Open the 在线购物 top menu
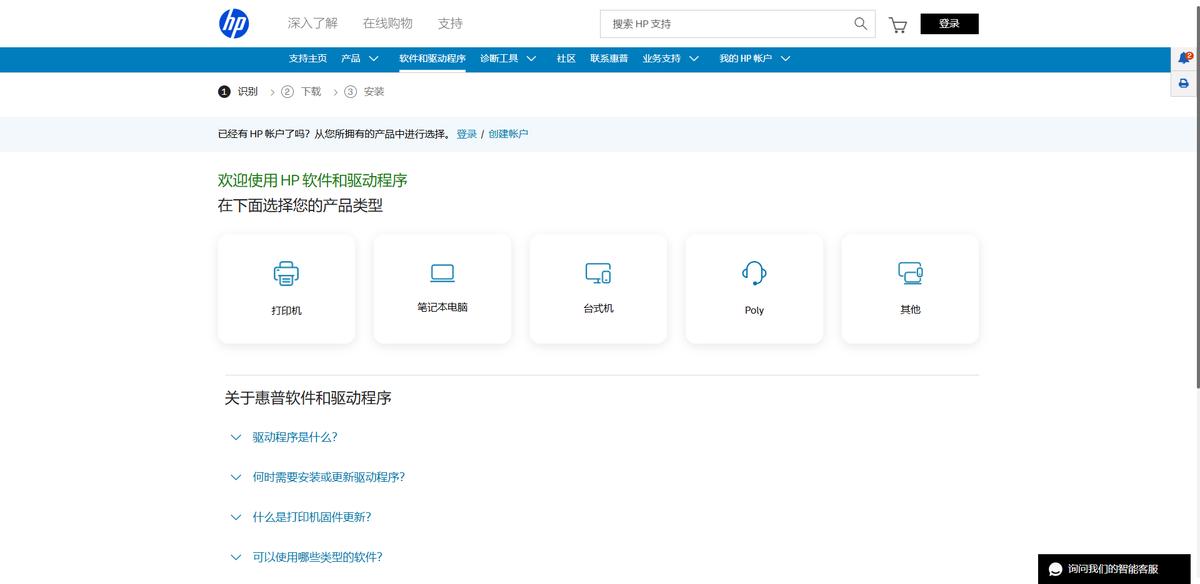The image size is (1200, 584). pyautogui.click(x=387, y=23)
